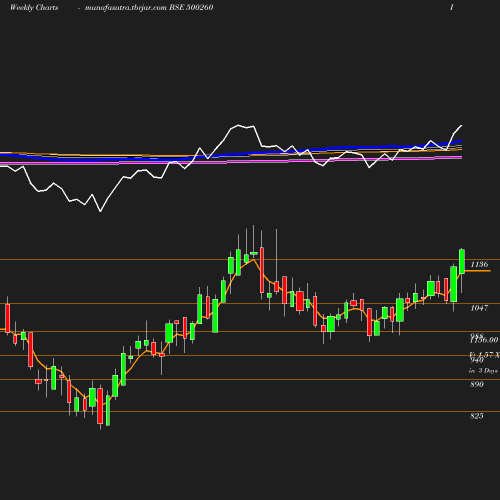Screen dimensions: 500x500
Task: Select the 890 price level label
Action: click(x=477, y=384)
